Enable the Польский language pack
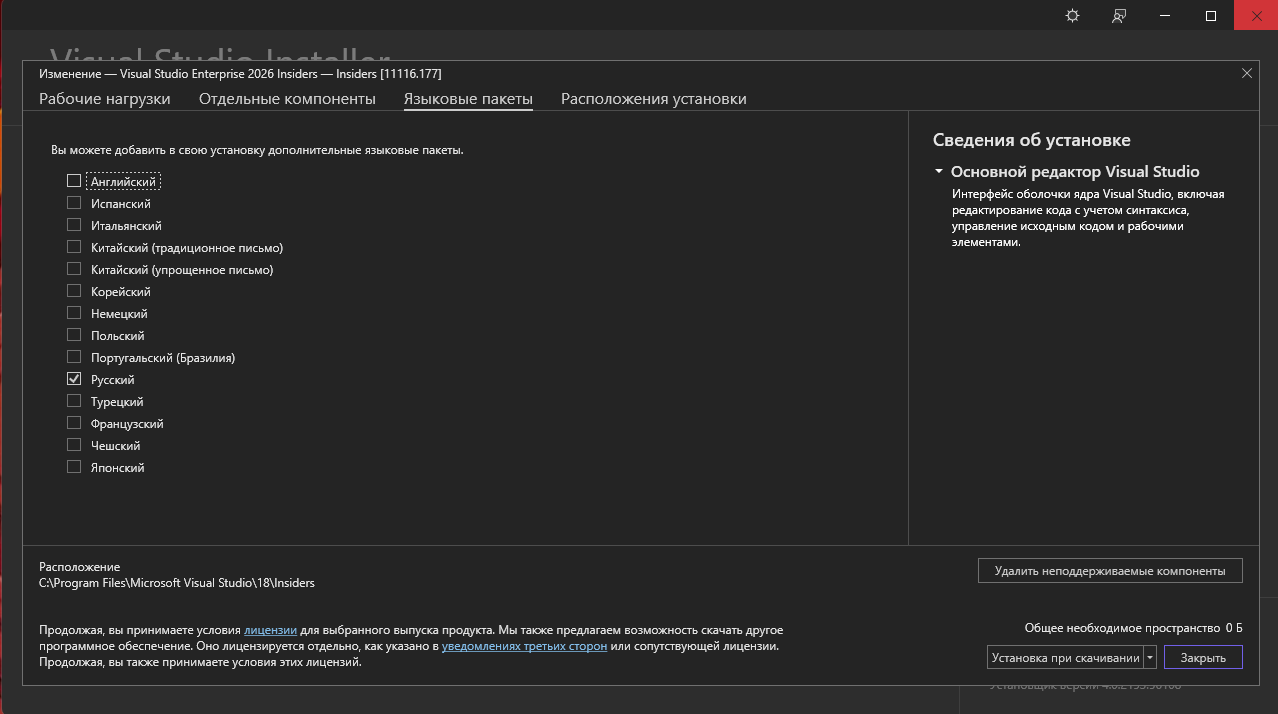 [x=74, y=335]
